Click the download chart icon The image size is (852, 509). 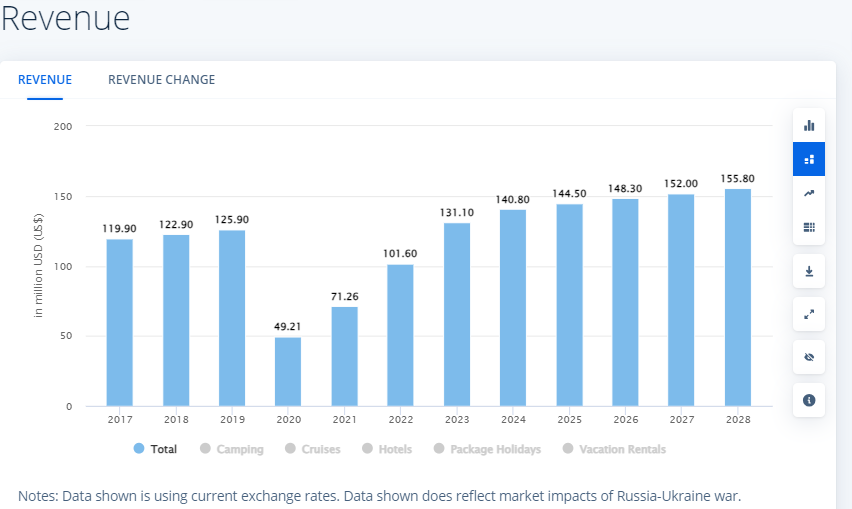point(809,271)
